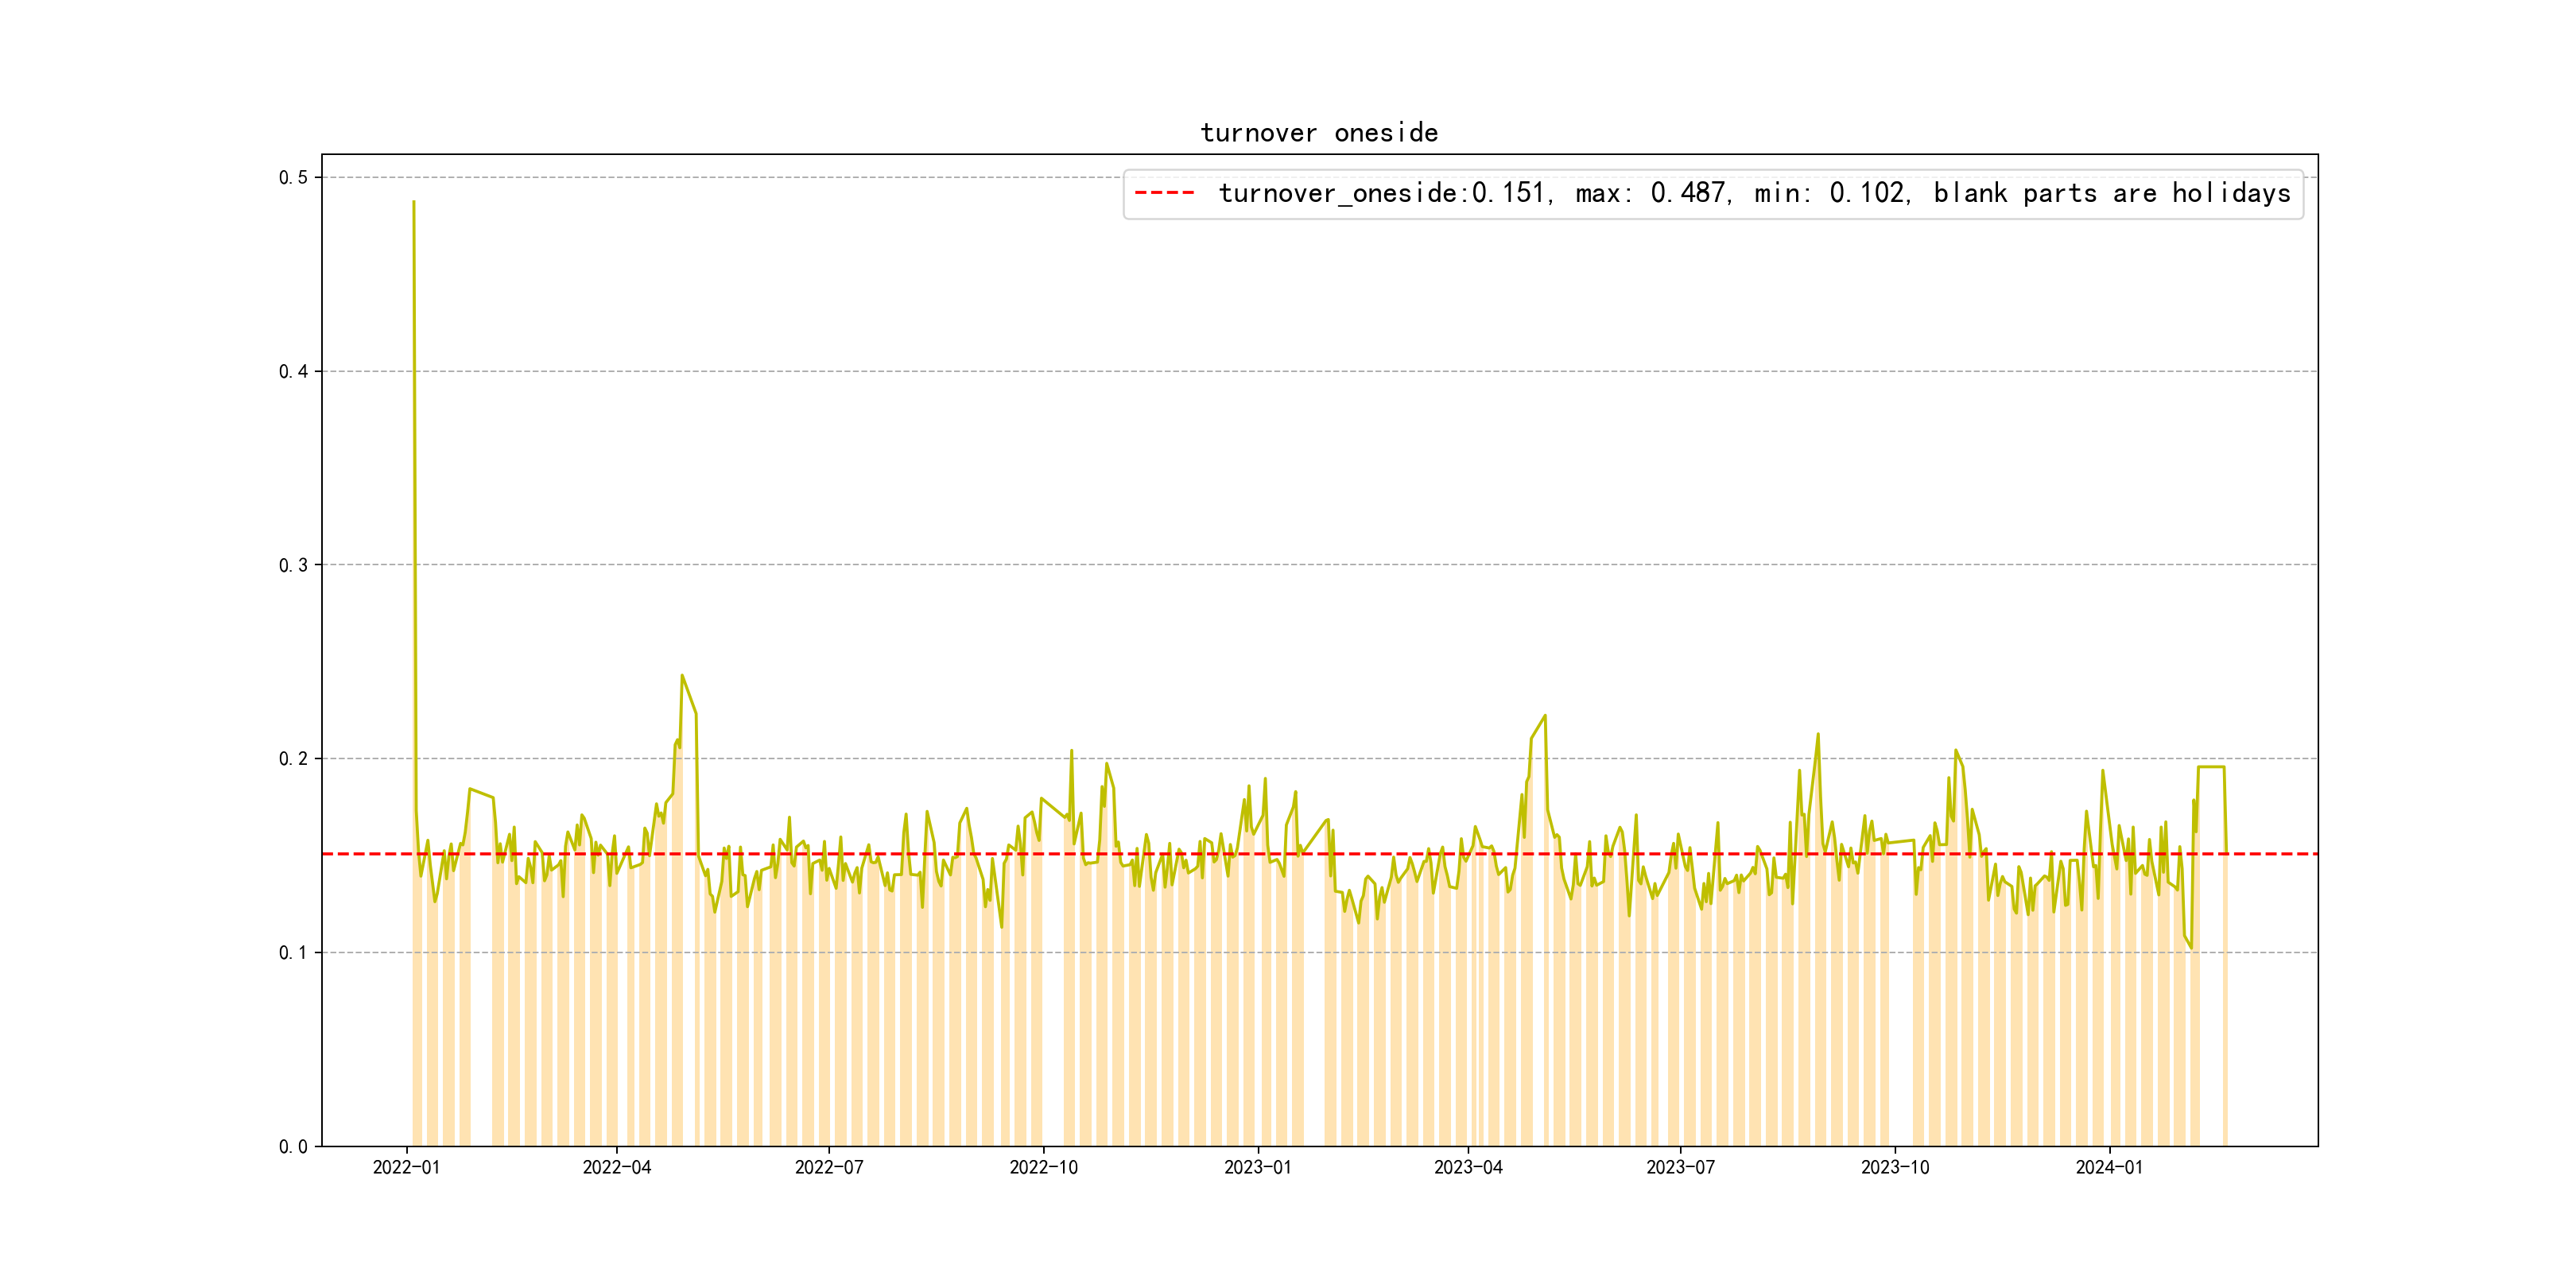Screen dimensions: 2576x1288
Task: Click the '0.4' y-axis tick label
Action: (x=293, y=372)
